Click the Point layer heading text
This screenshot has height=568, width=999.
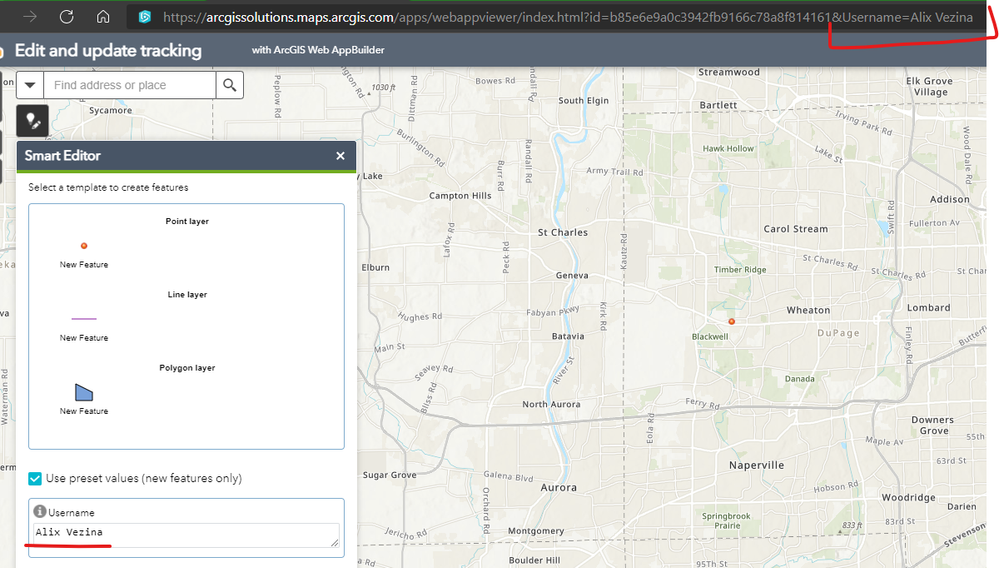point(187,221)
